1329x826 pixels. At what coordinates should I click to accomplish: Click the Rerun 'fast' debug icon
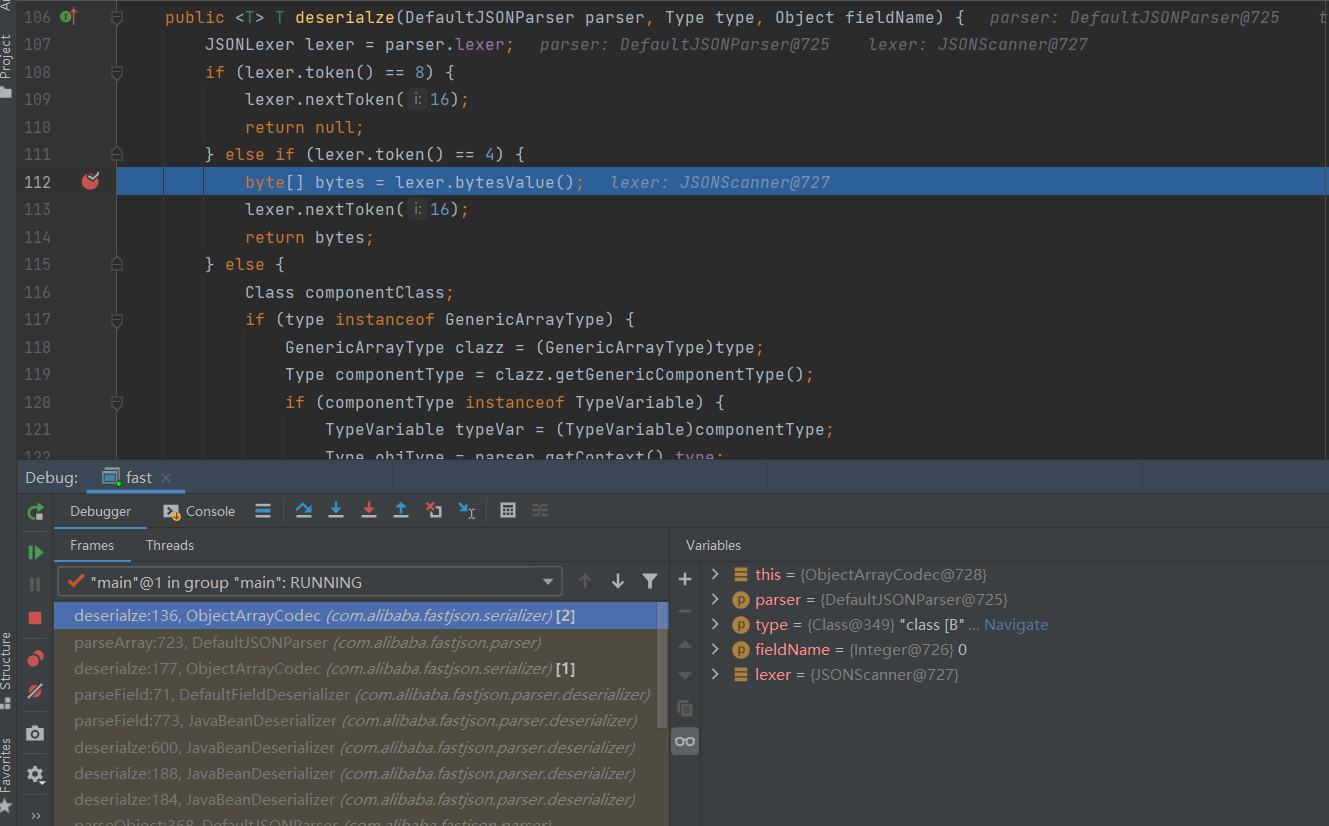pyautogui.click(x=36, y=511)
